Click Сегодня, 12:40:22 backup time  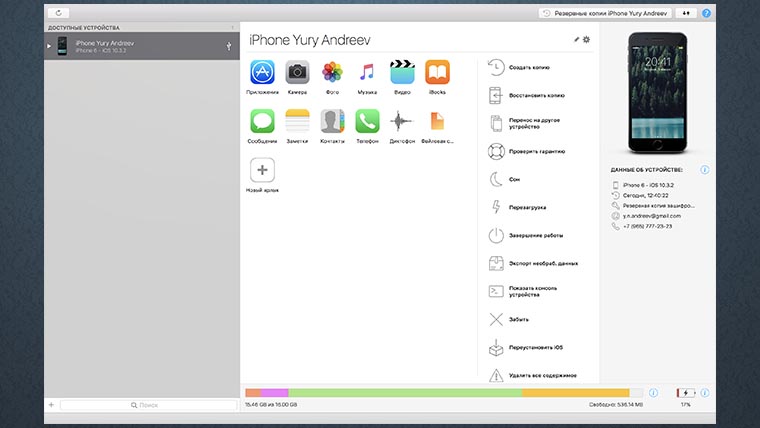tap(645, 195)
